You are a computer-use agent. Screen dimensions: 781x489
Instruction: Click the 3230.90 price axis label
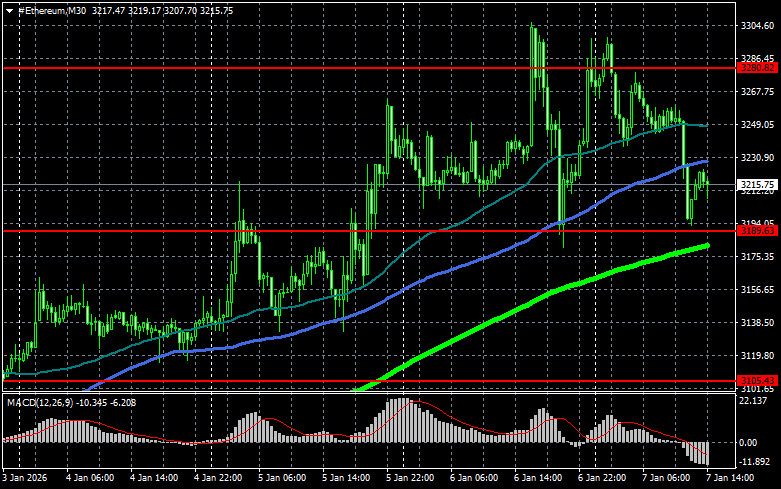[757, 157]
